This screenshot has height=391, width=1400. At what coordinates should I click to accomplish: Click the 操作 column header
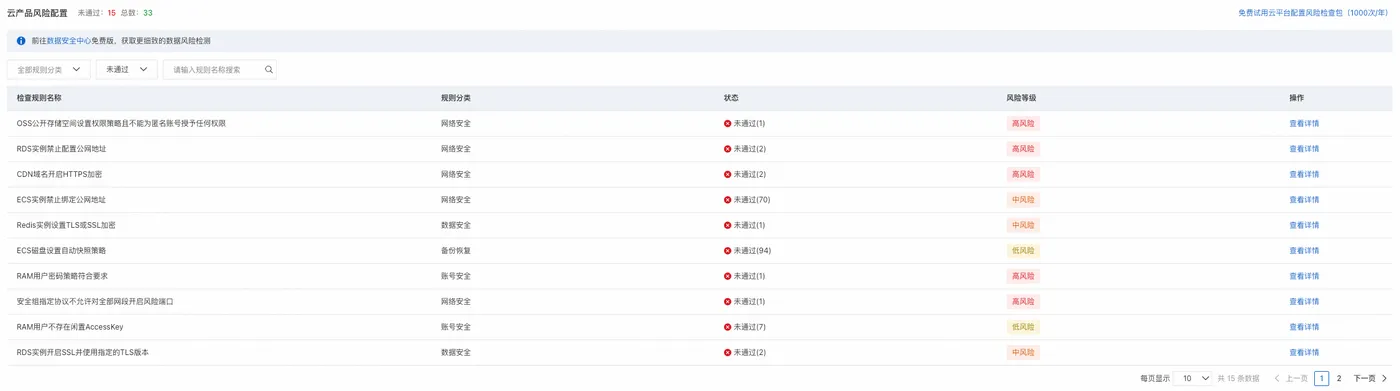(x=1296, y=98)
